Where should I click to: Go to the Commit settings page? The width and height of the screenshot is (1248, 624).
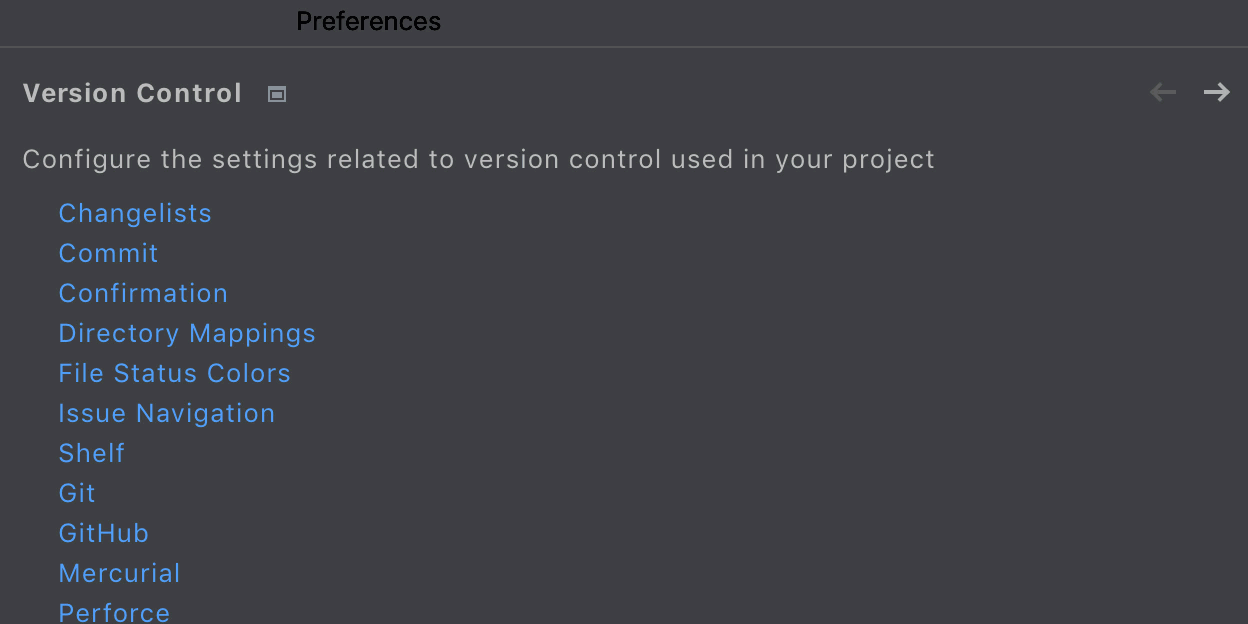[x=108, y=253]
